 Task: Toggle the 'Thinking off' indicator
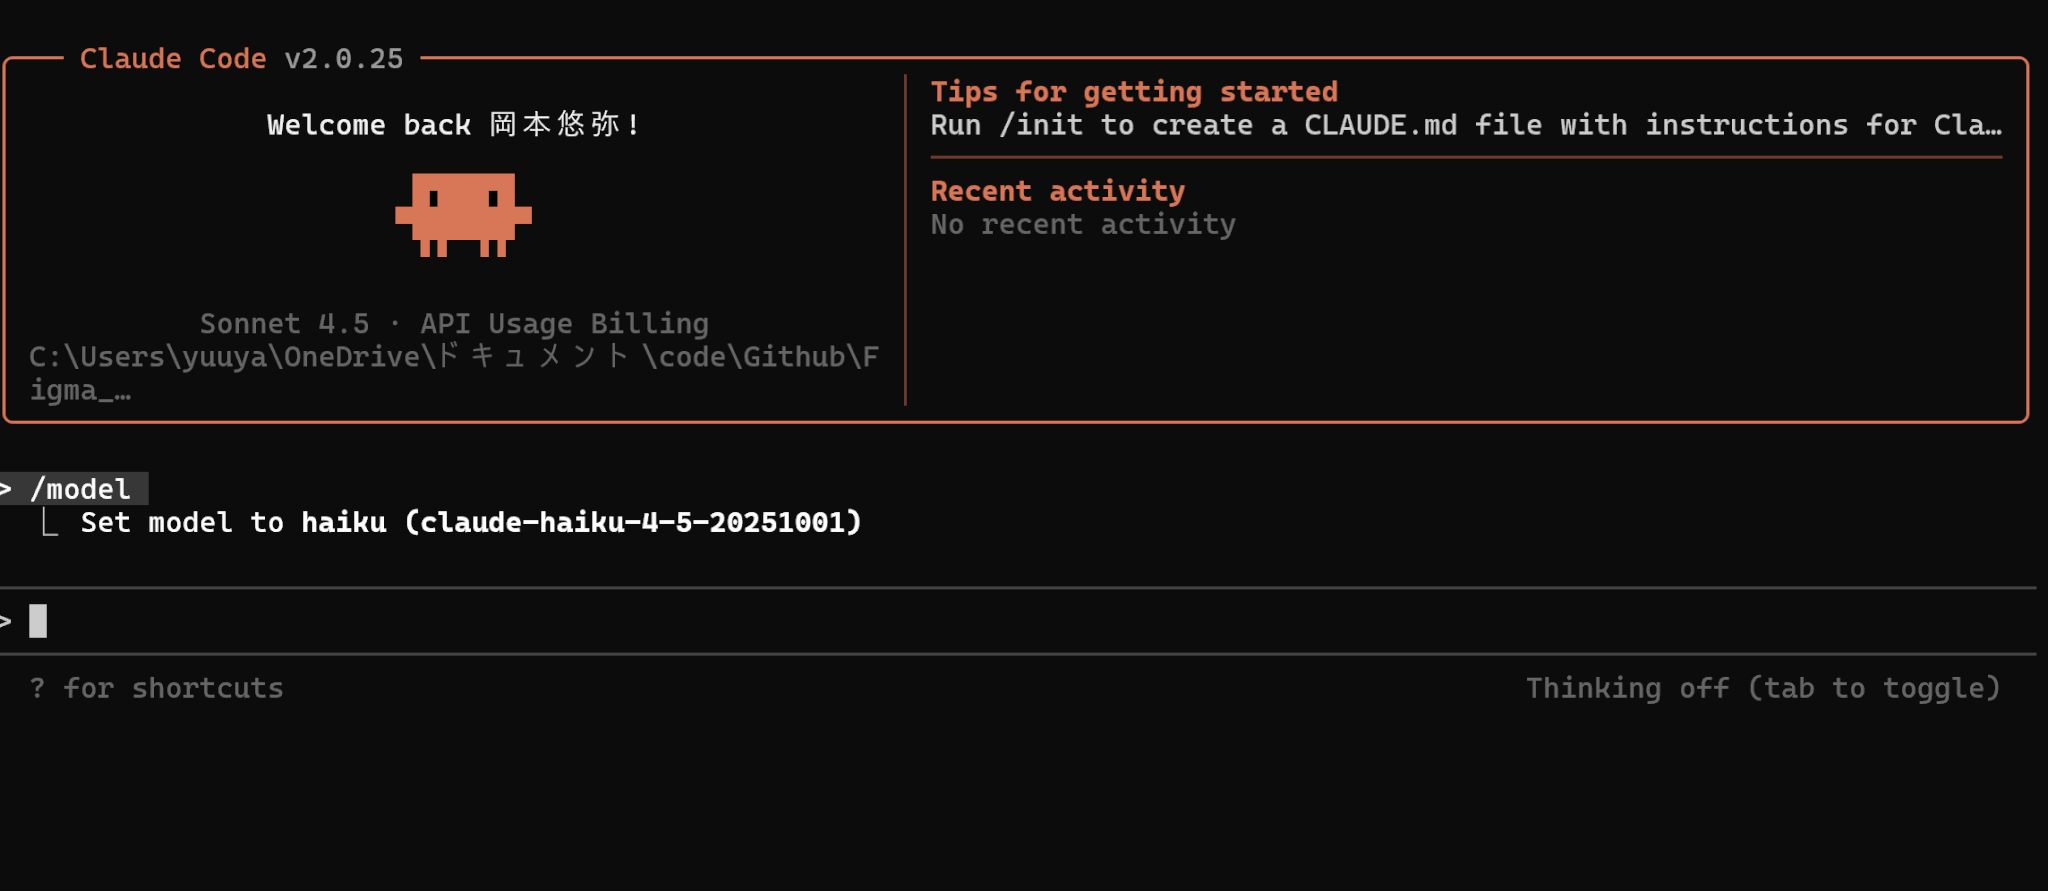pos(1762,688)
